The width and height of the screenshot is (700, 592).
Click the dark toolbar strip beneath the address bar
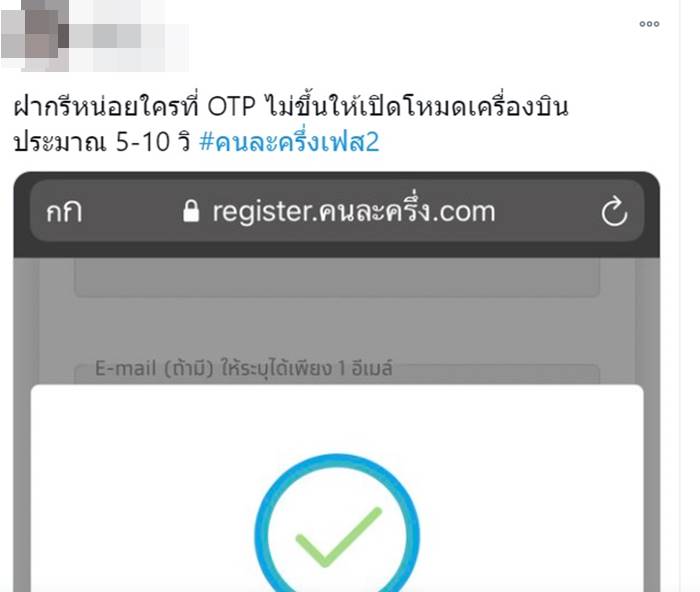pyautogui.click(x=337, y=250)
